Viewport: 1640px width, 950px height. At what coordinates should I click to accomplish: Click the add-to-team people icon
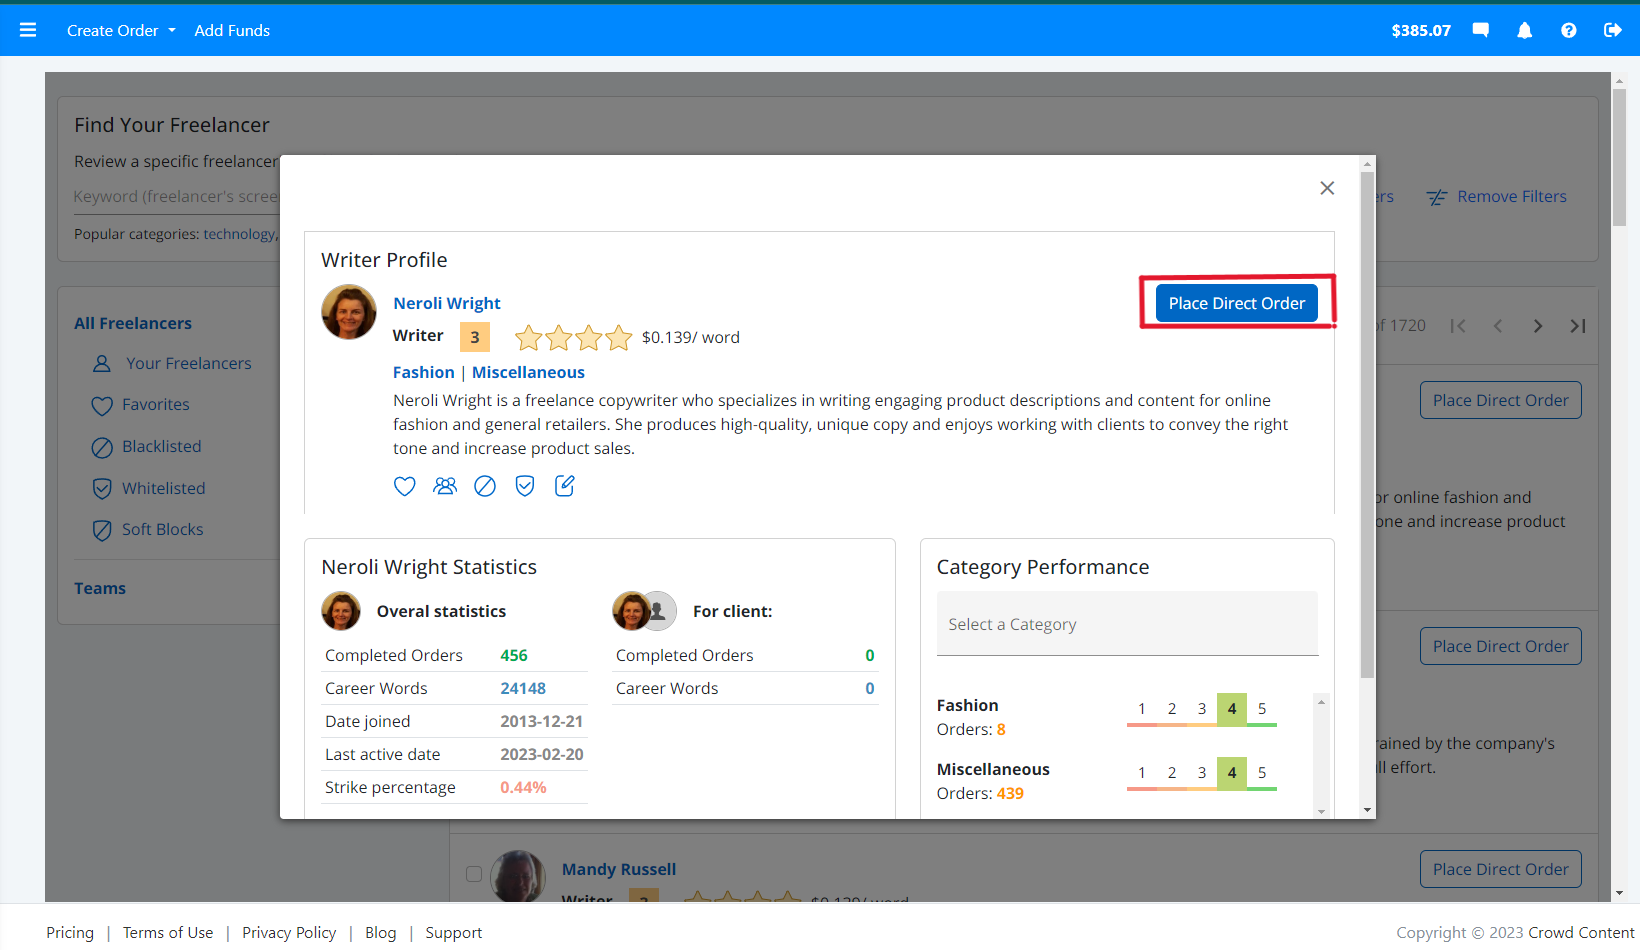coord(445,486)
